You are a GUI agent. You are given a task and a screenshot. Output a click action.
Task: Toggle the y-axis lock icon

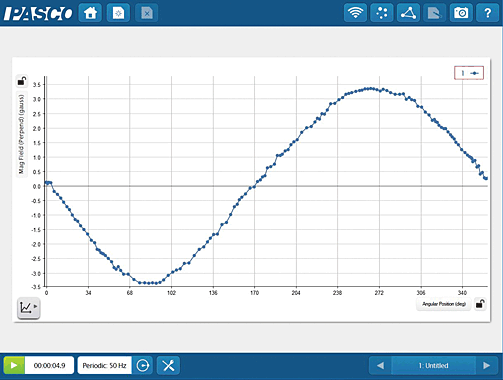(x=22, y=81)
